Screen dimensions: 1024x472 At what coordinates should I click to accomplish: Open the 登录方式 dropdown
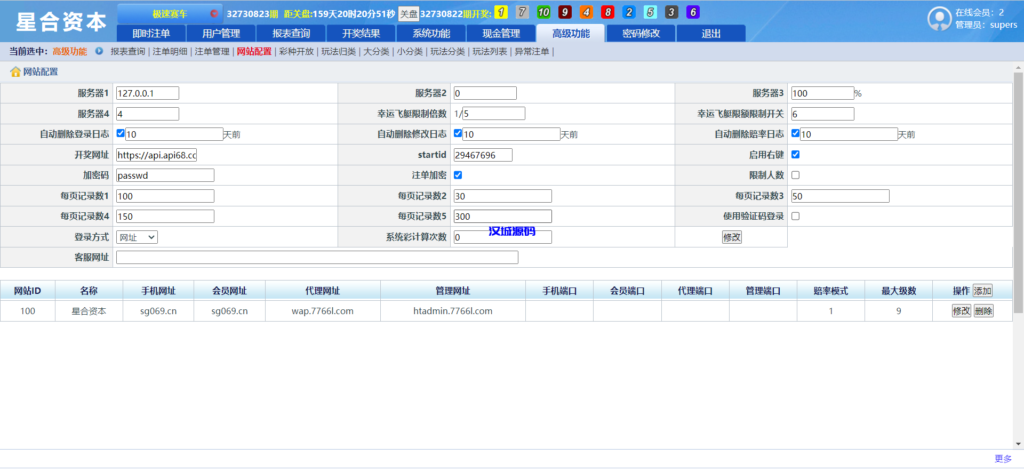(137, 237)
